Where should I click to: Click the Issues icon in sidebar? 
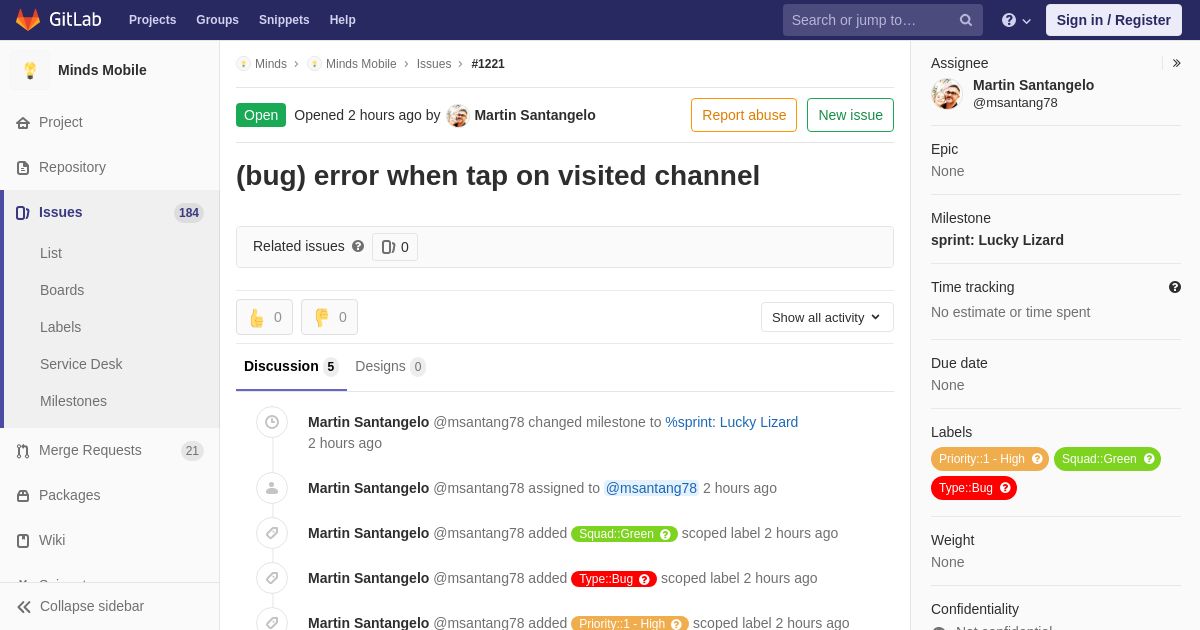[23, 213]
